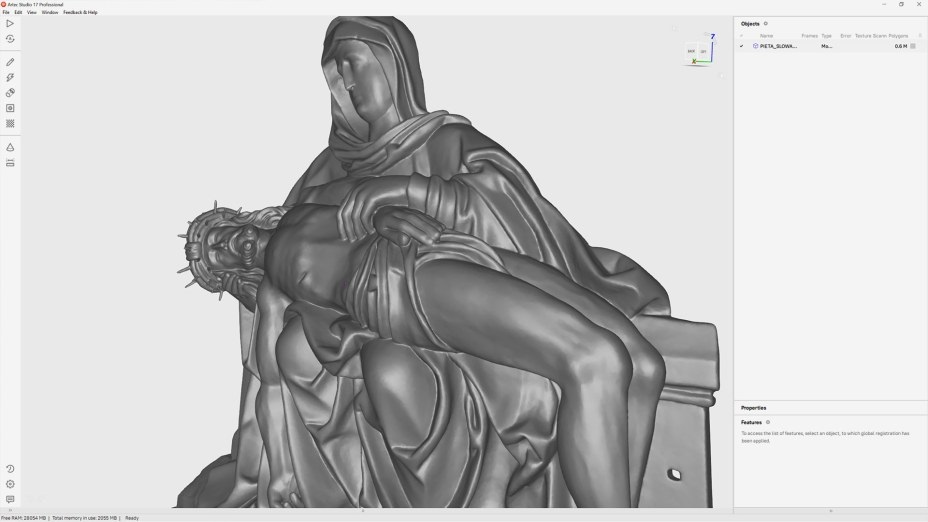Open the Features panel options gear

pos(767,422)
